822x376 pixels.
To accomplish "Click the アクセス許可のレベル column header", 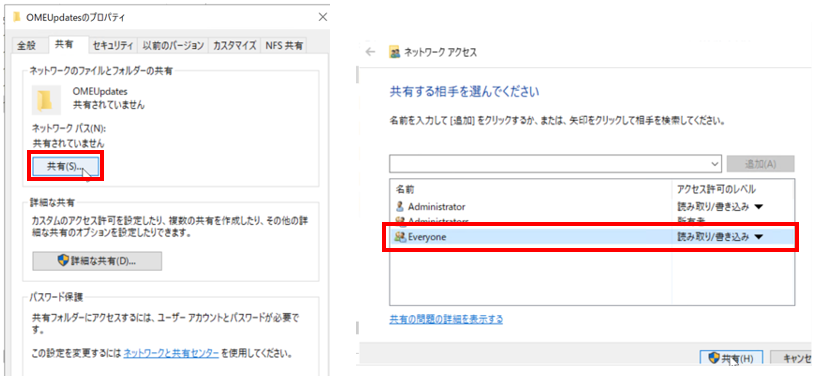I will [x=716, y=188].
